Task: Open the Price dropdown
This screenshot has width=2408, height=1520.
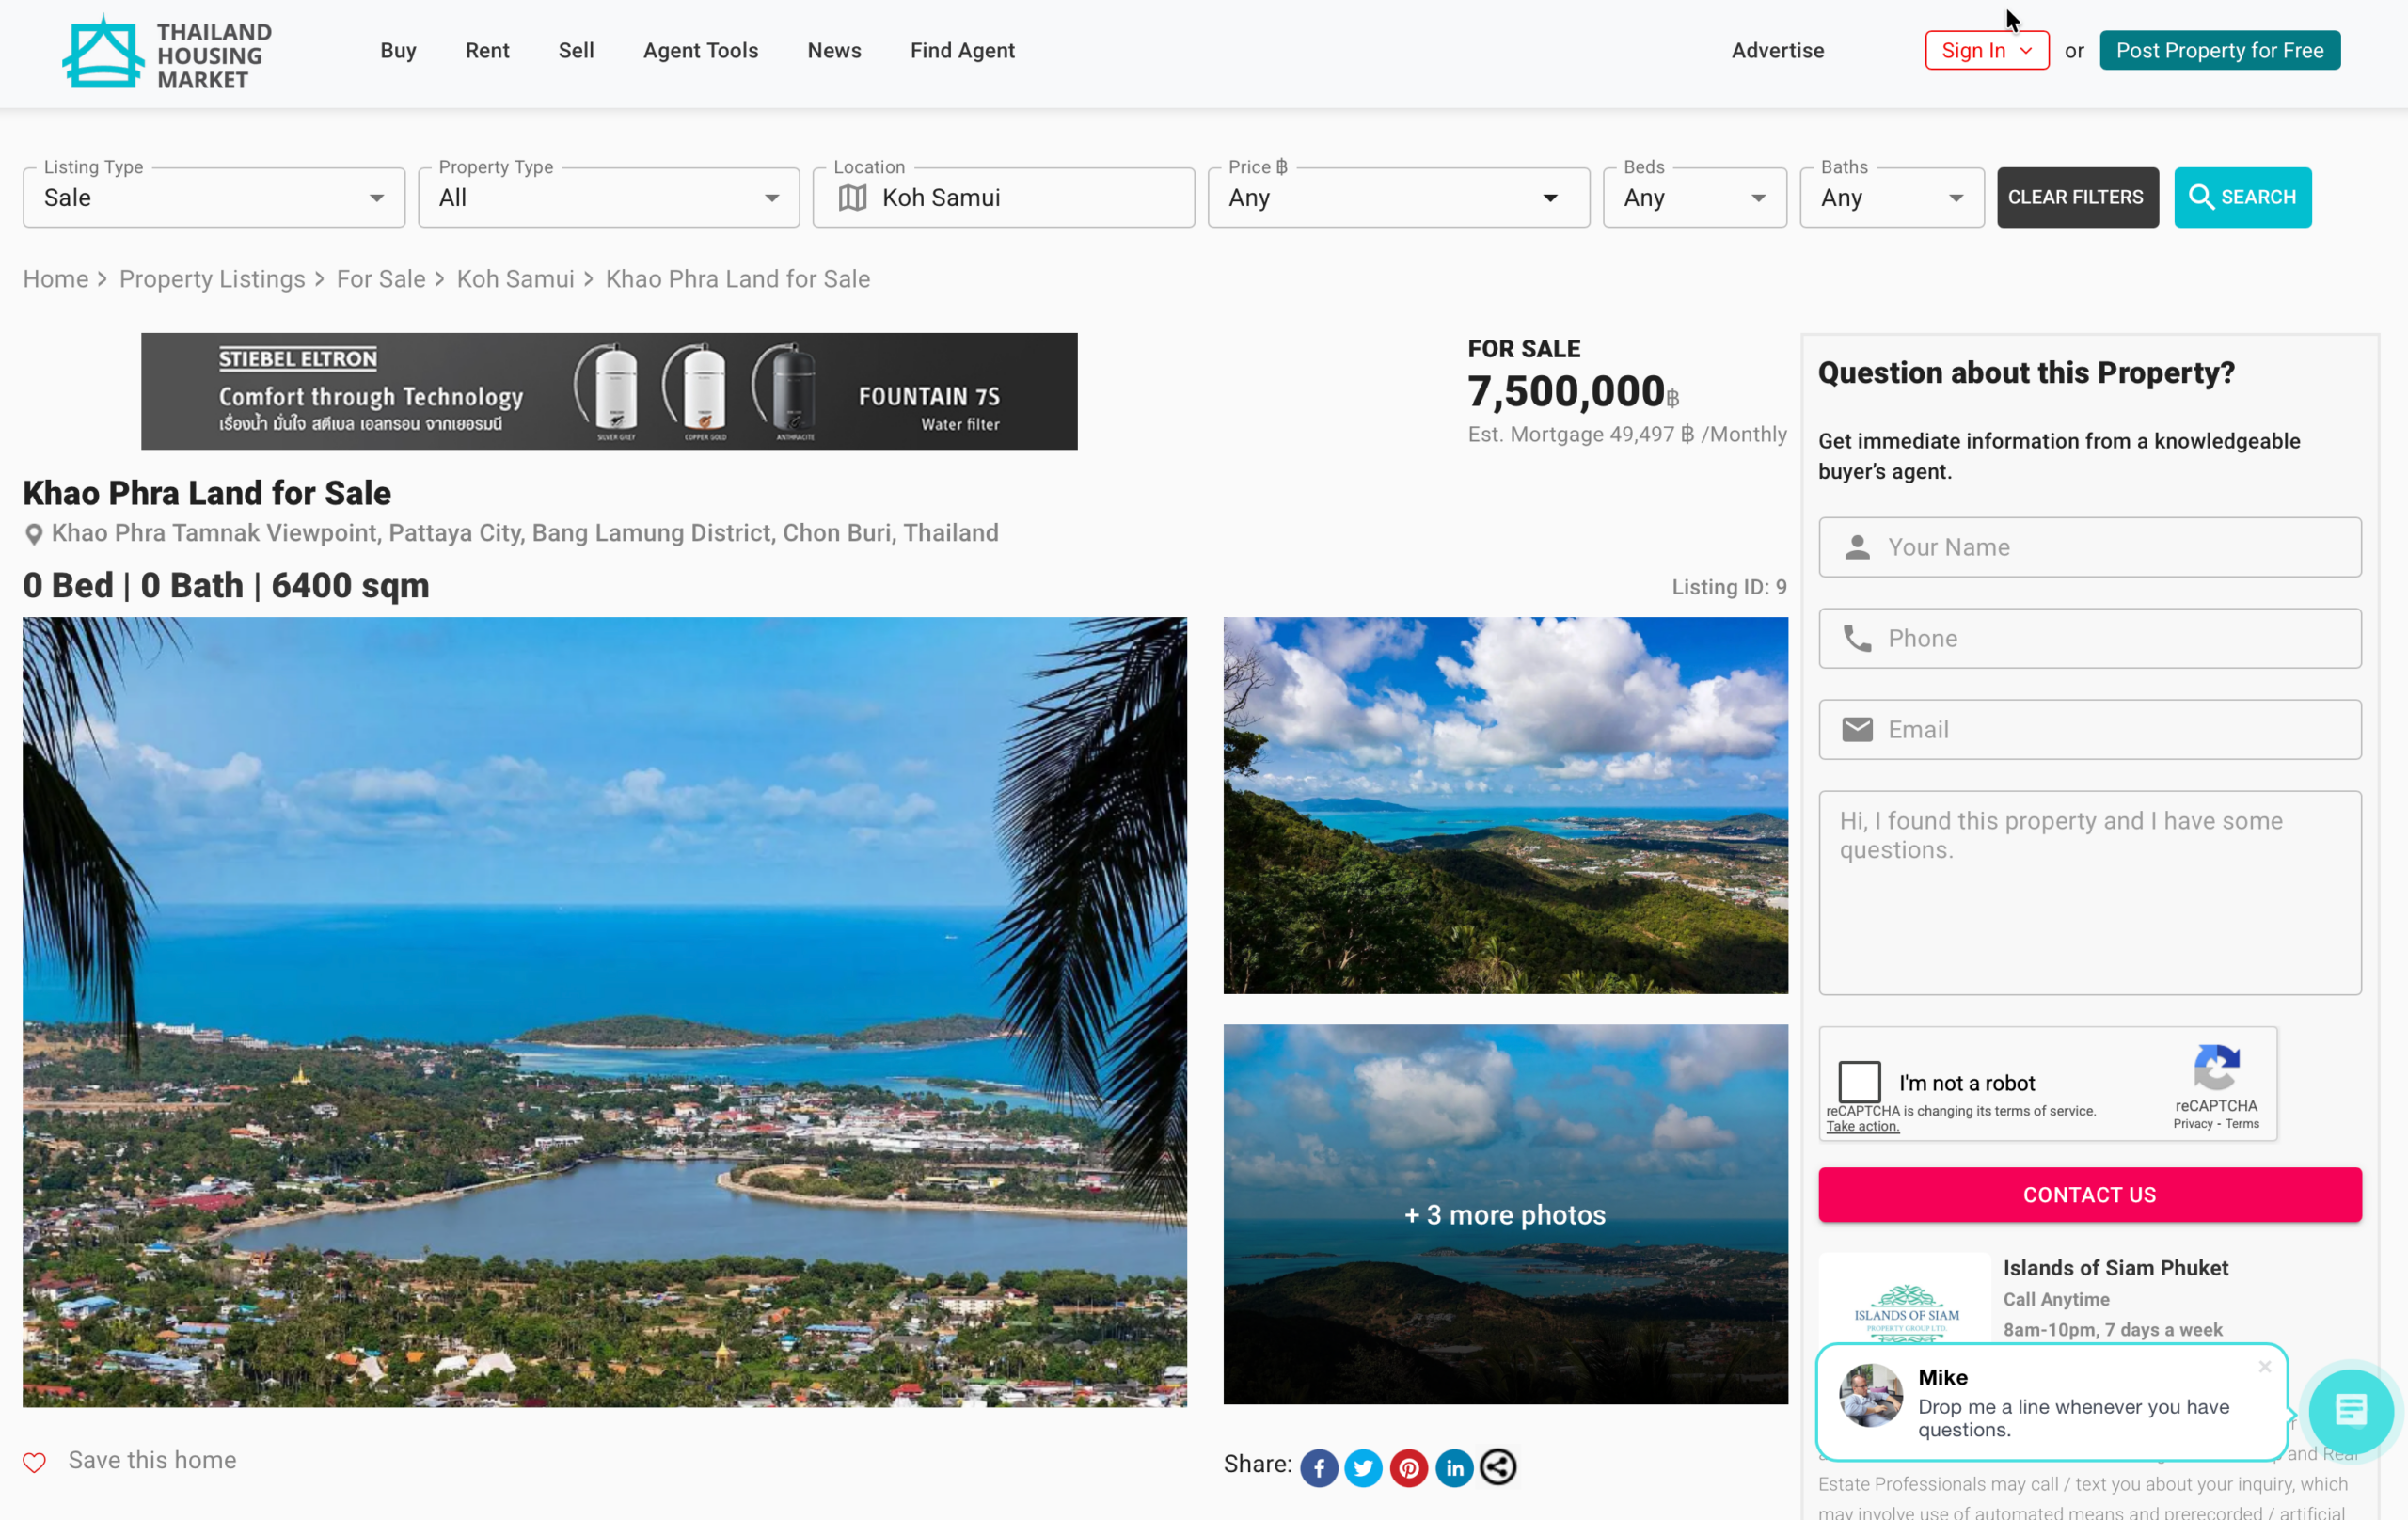Action: click(x=1397, y=198)
